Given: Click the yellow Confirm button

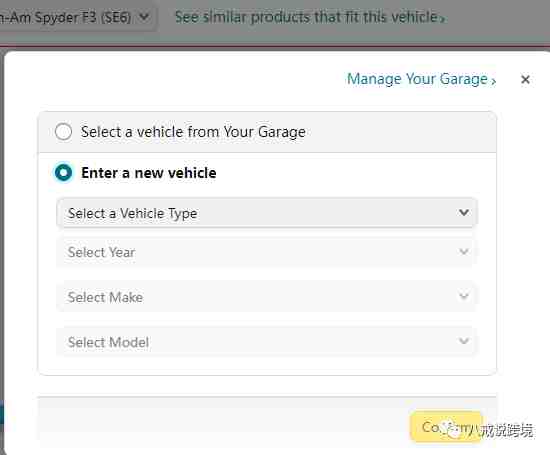Looking at the screenshot, I should click(446, 427).
